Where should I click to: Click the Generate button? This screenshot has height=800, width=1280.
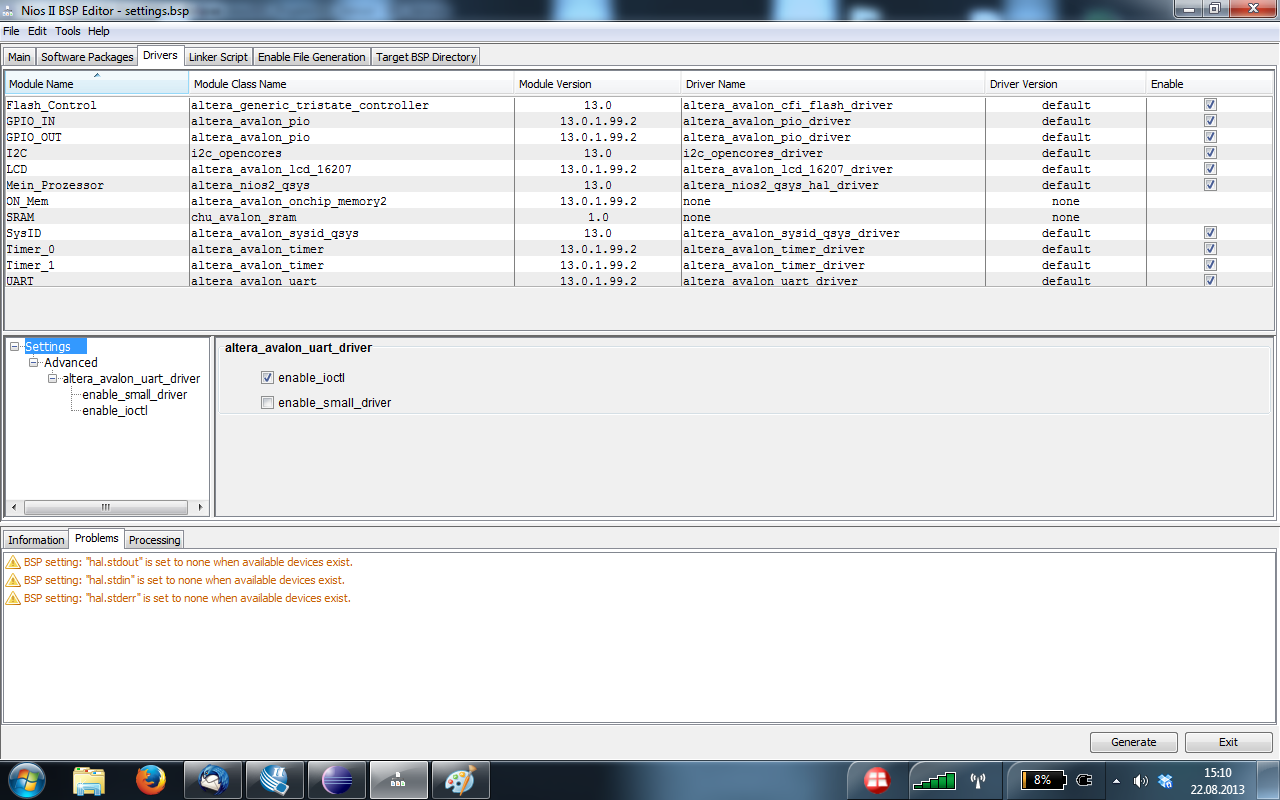coord(1134,742)
